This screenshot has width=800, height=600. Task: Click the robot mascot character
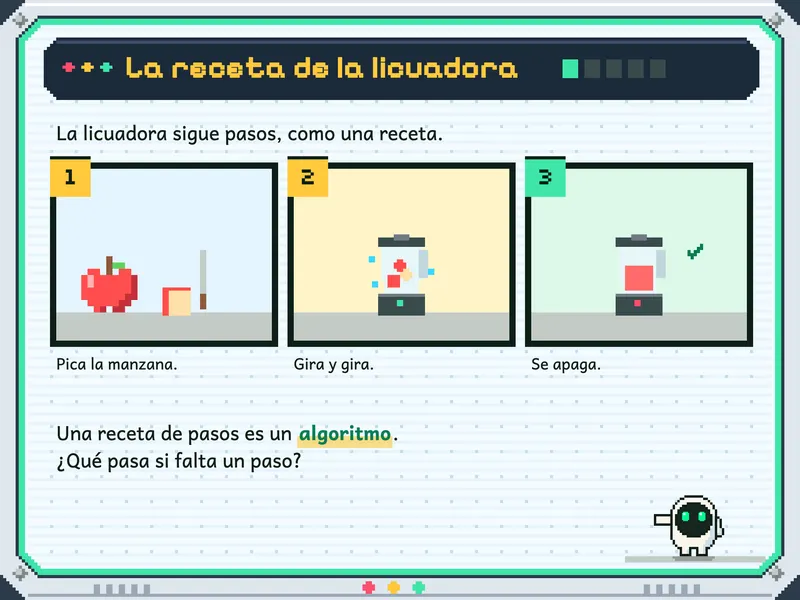coord(690,526)
